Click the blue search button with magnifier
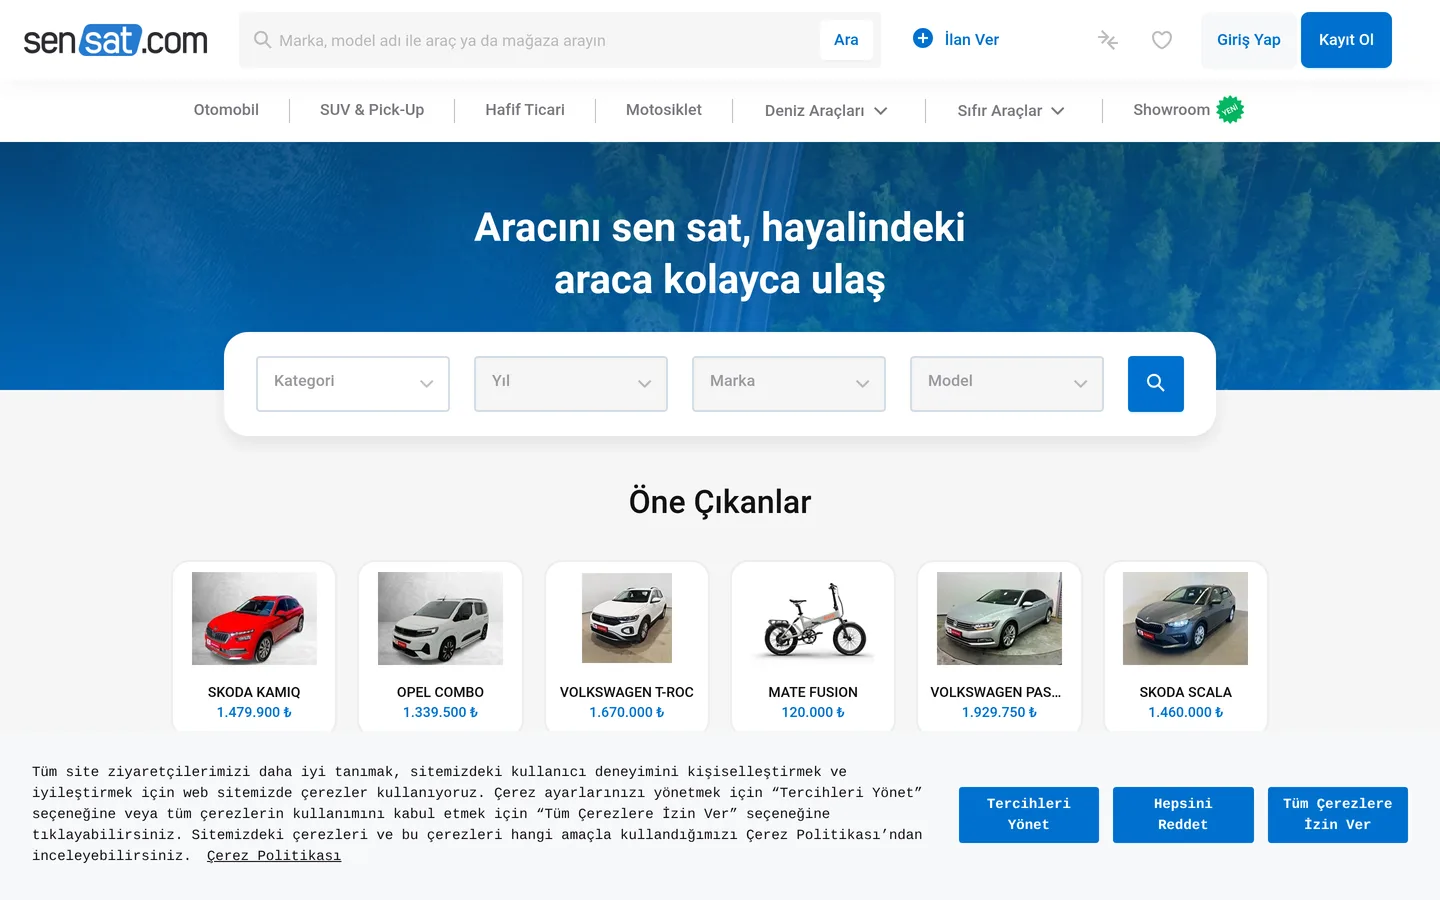The width and height of the screenshot is (1440, 900). (x=1156, y=384)
